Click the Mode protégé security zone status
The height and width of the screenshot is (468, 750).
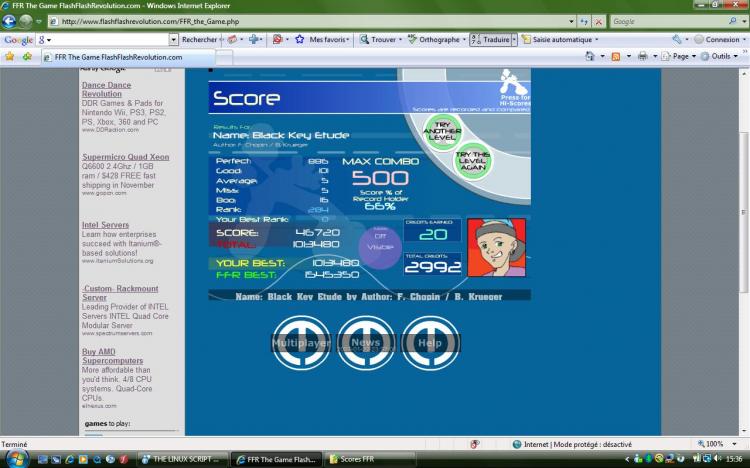coord(577,444)
